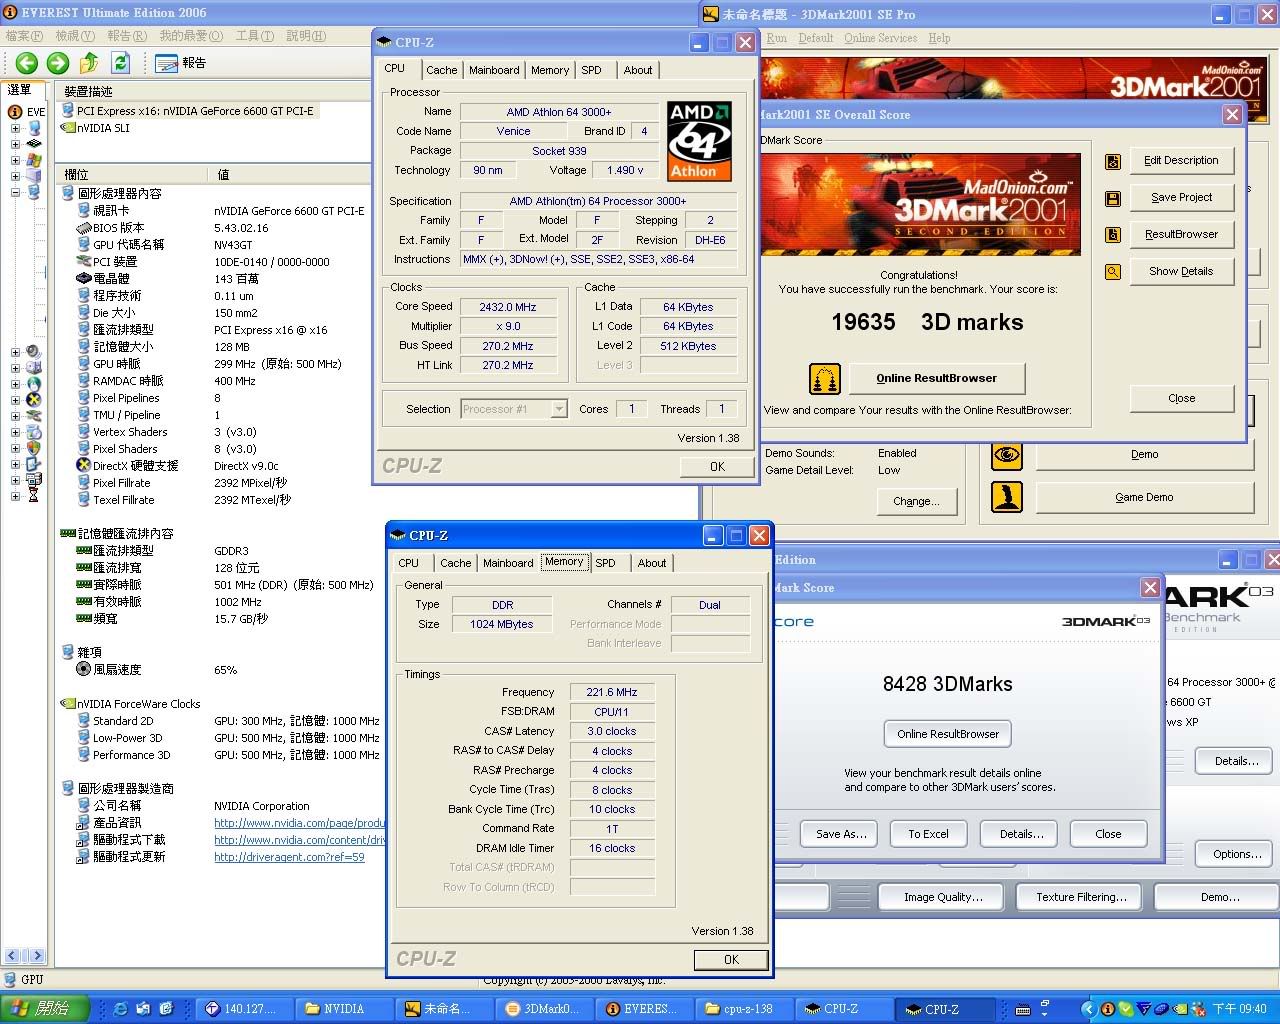Click Close button in 3DMark03 score dialog
This screenshot has width=1280, height=1024.
tap(1108, 834)
